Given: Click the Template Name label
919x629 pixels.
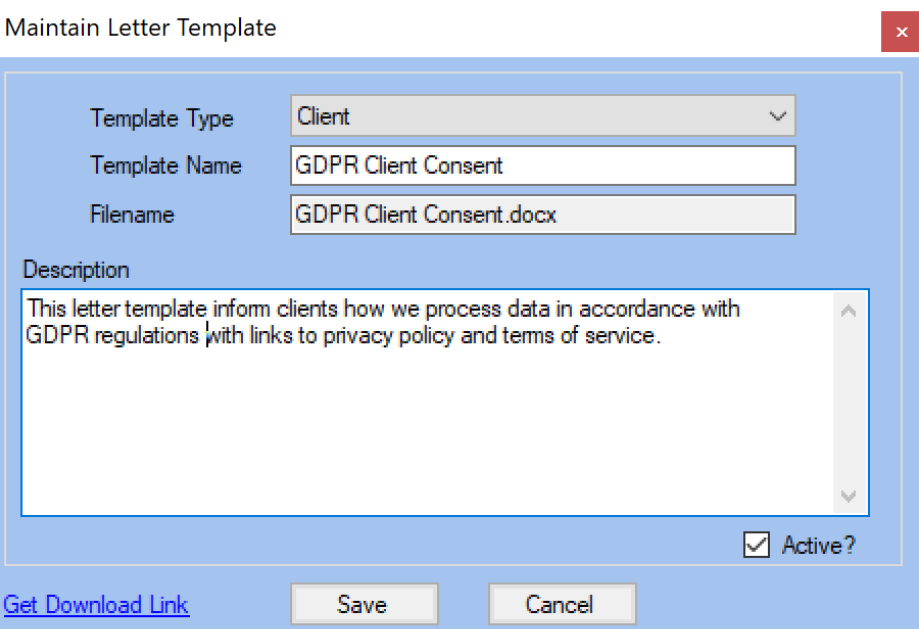Looking at the screenshot, I should [x=166, y=166].
